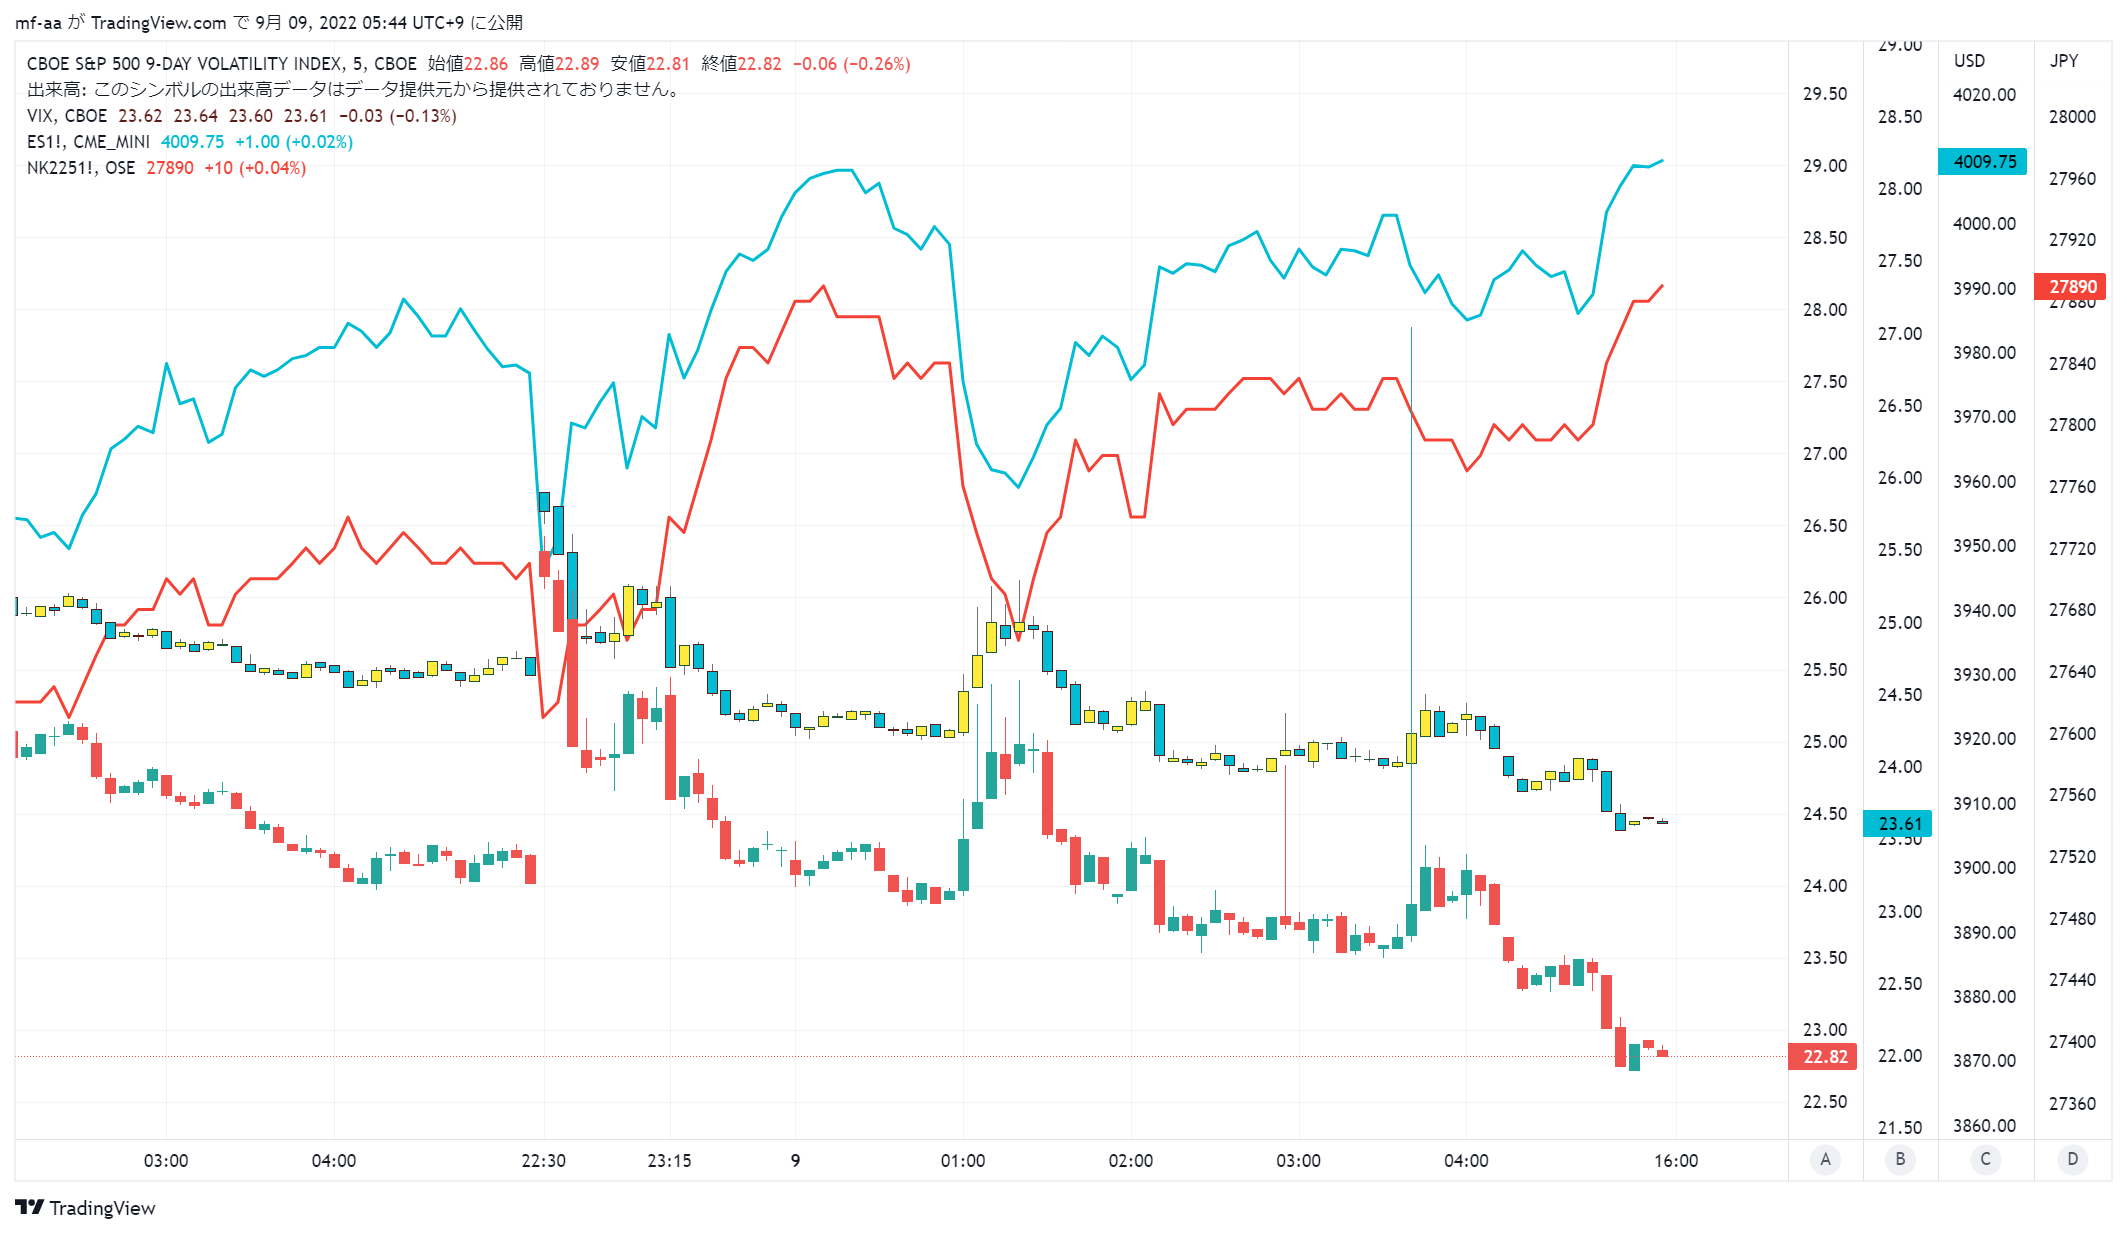Viewport: 2127px width, 1234px height.
Task: Select the NK2251!, OSE legend entry
Action: 81,168
